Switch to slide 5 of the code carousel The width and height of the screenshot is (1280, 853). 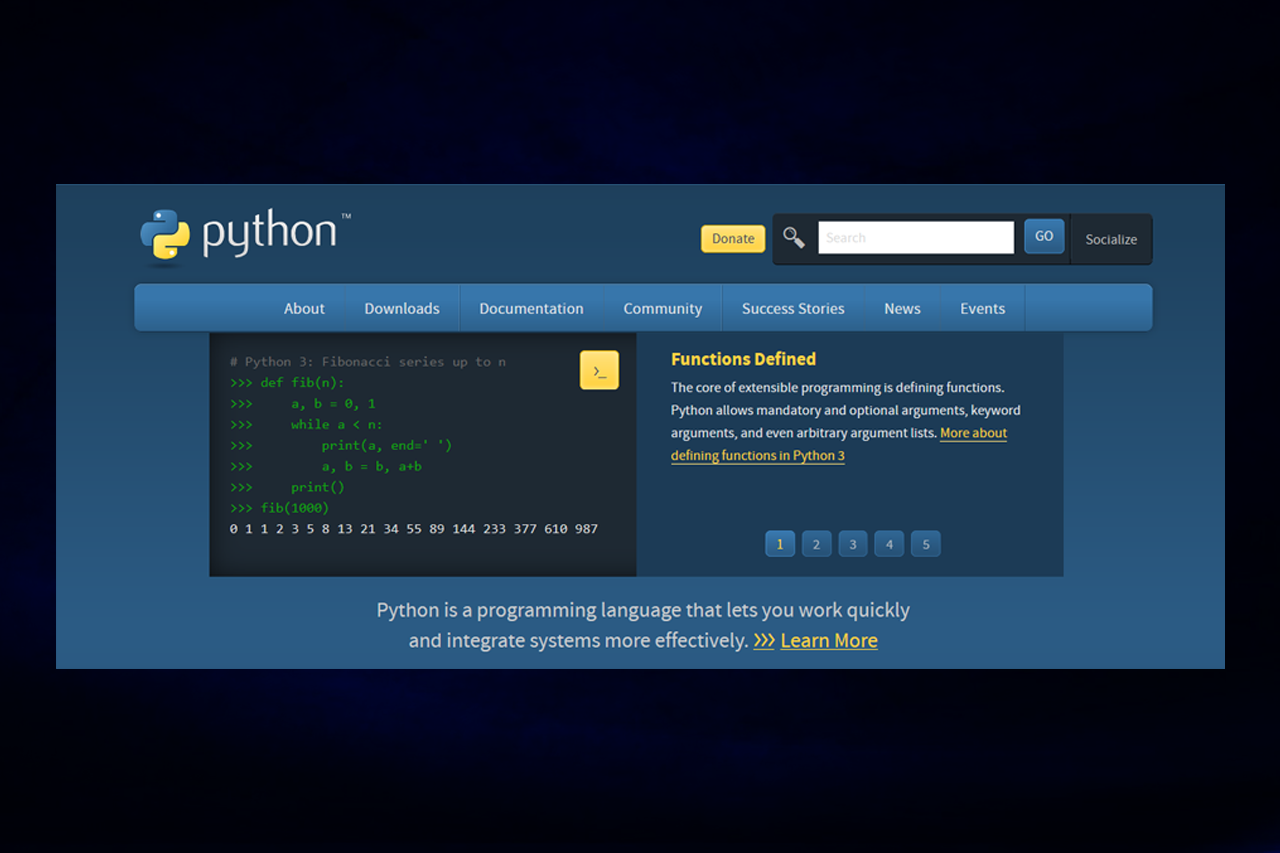(x=926, y=544)
